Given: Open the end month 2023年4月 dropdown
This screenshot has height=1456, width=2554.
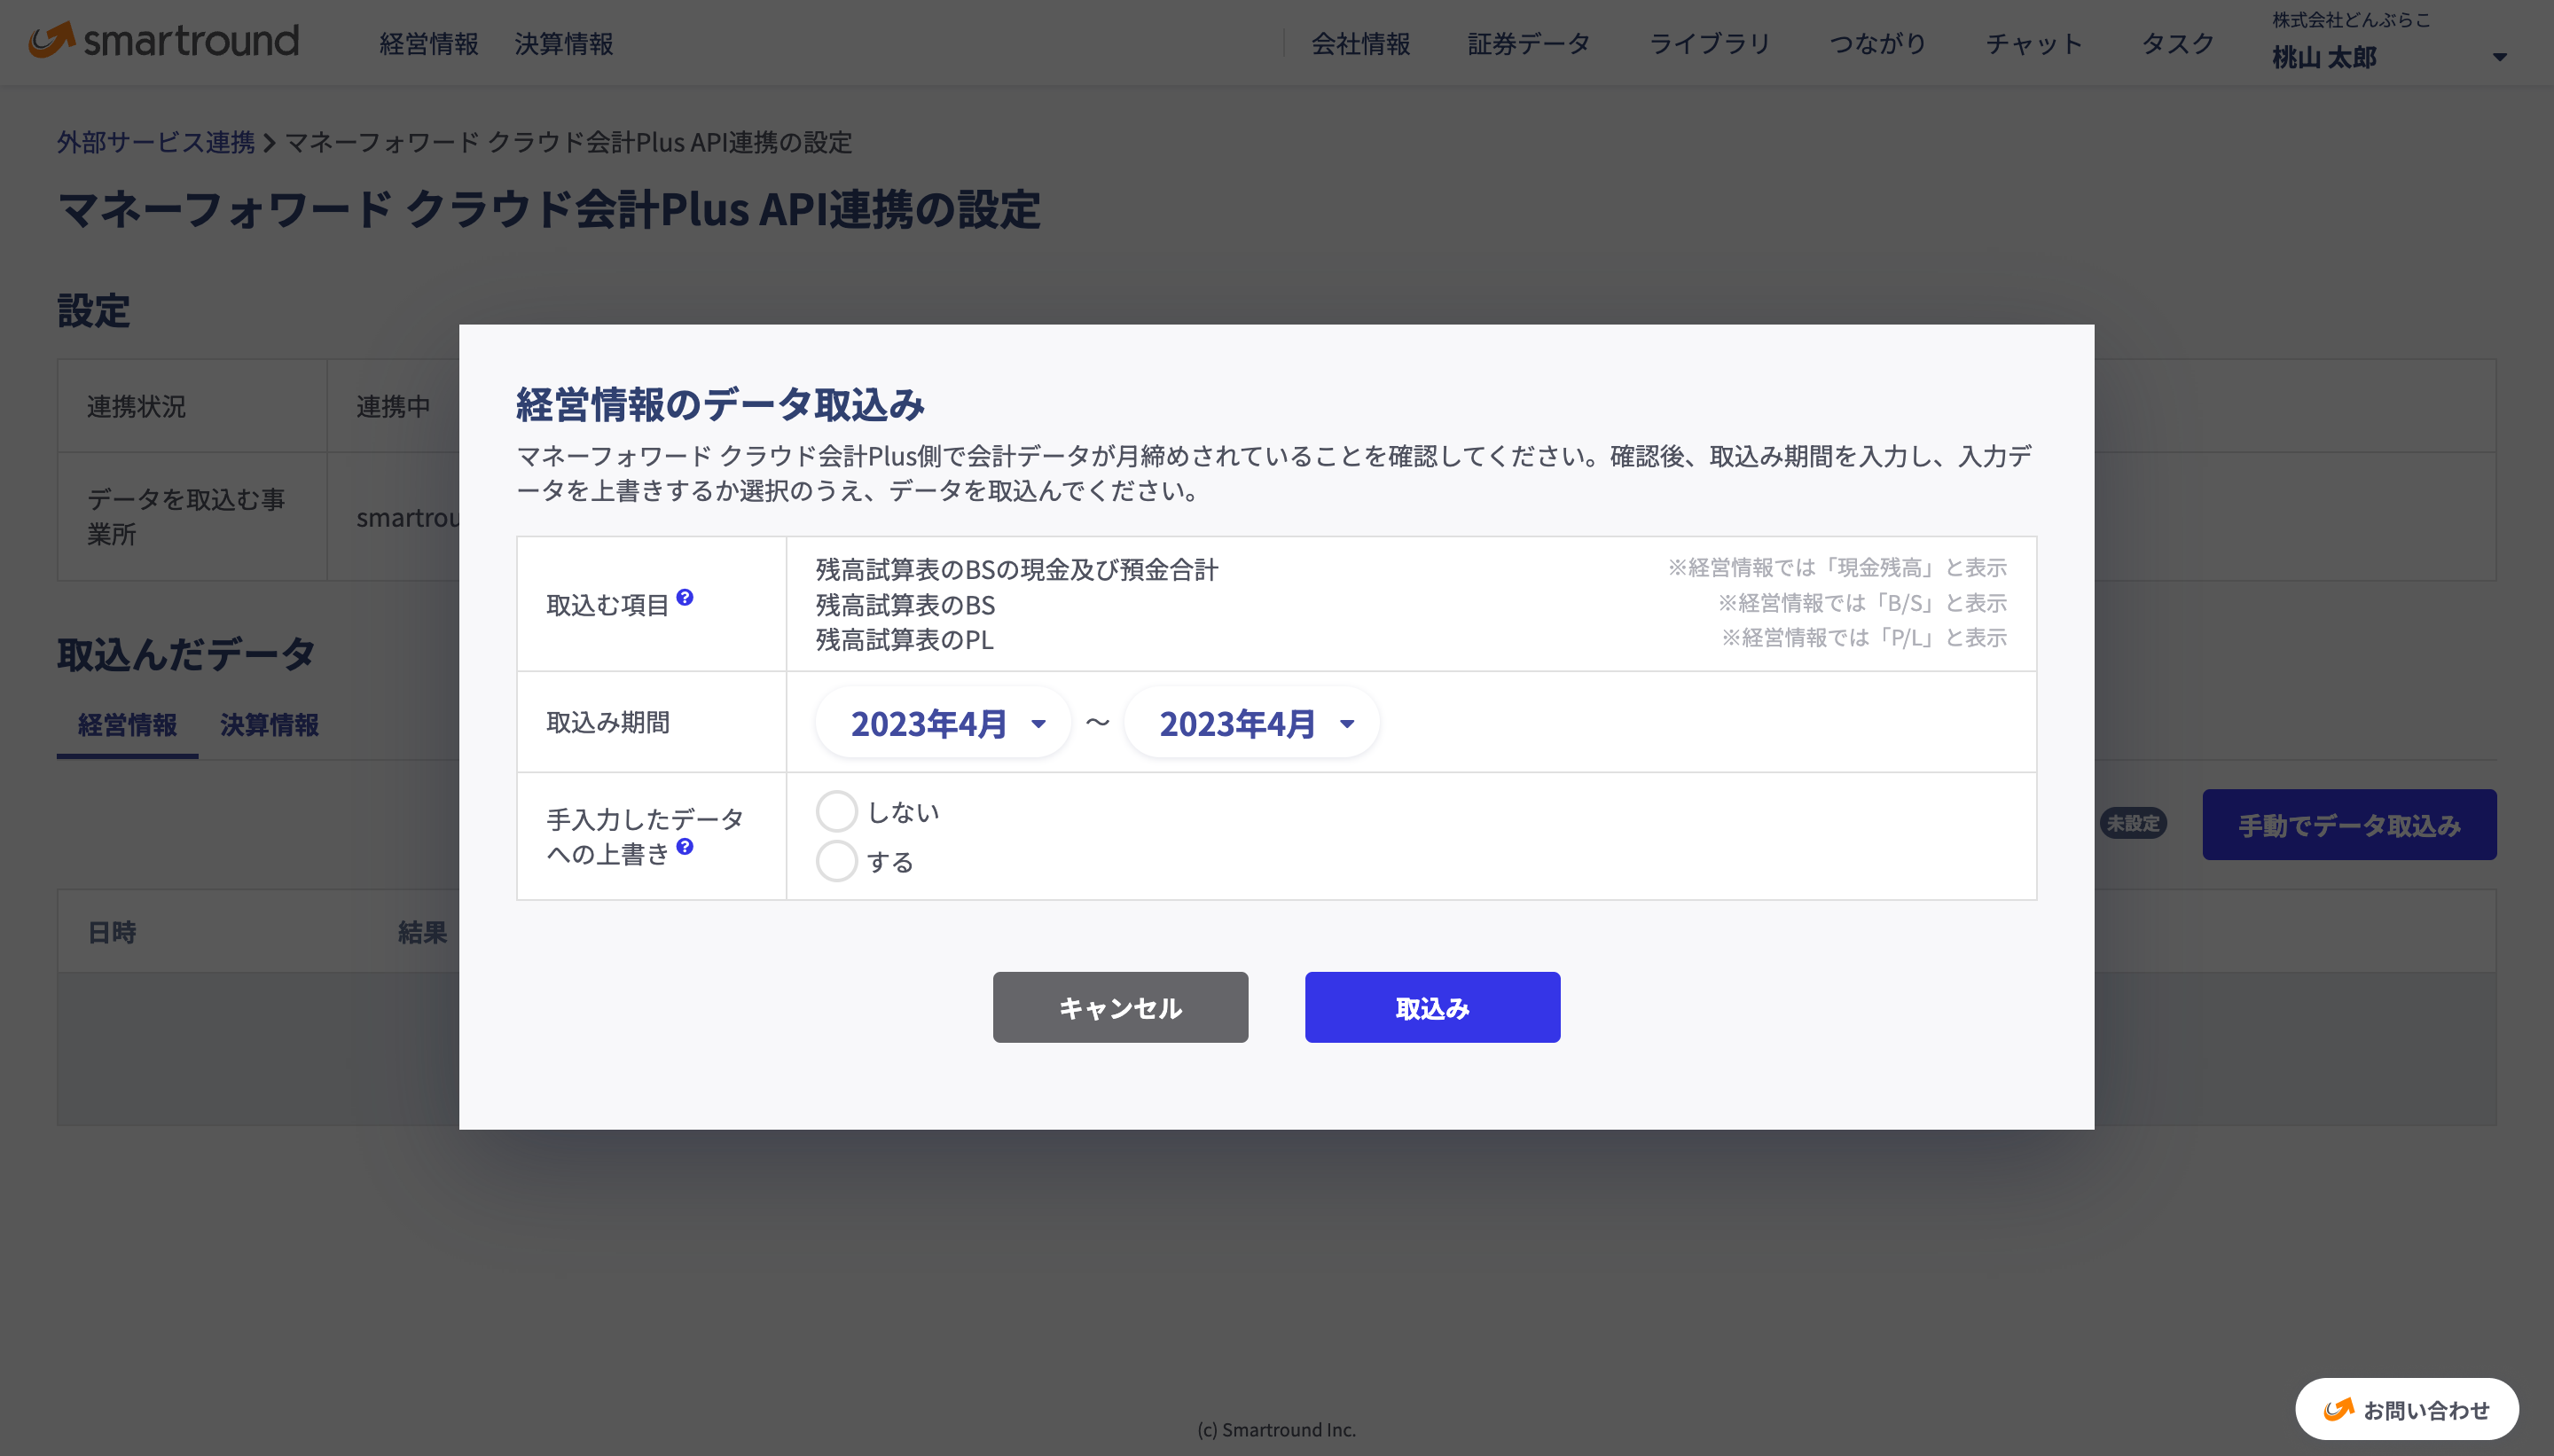Looking at the screenshot, I should pyautogui.click(x=1252, y=723).
